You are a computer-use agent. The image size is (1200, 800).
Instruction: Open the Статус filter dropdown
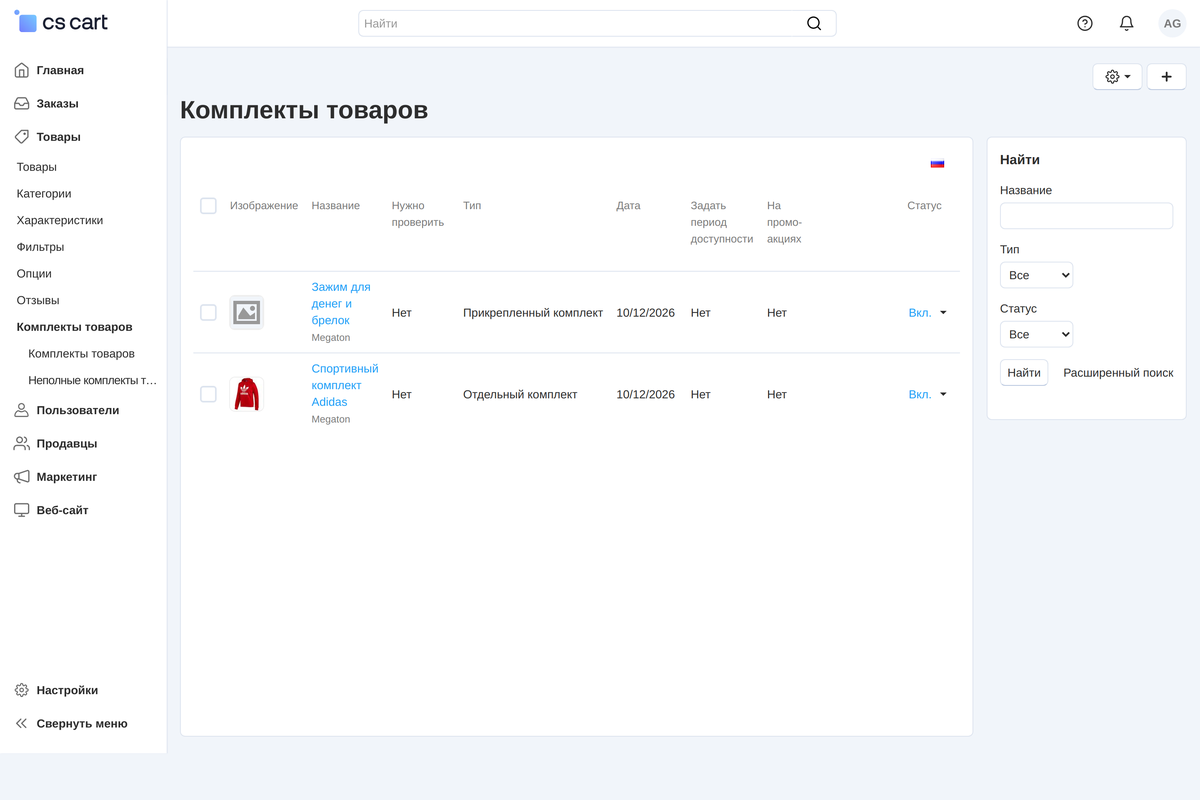[1036, 334]
